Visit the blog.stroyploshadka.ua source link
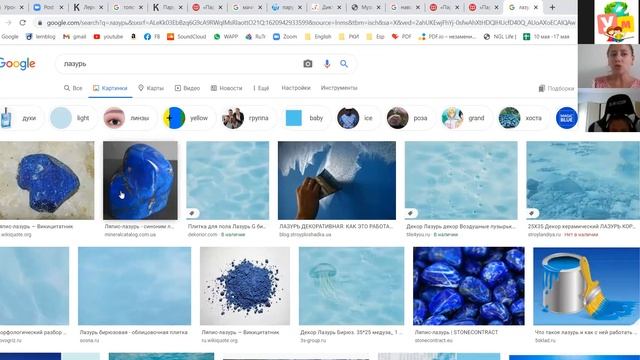Image resolution: width=640 pixels, height=360 pixels. click(x=305, y=235)
